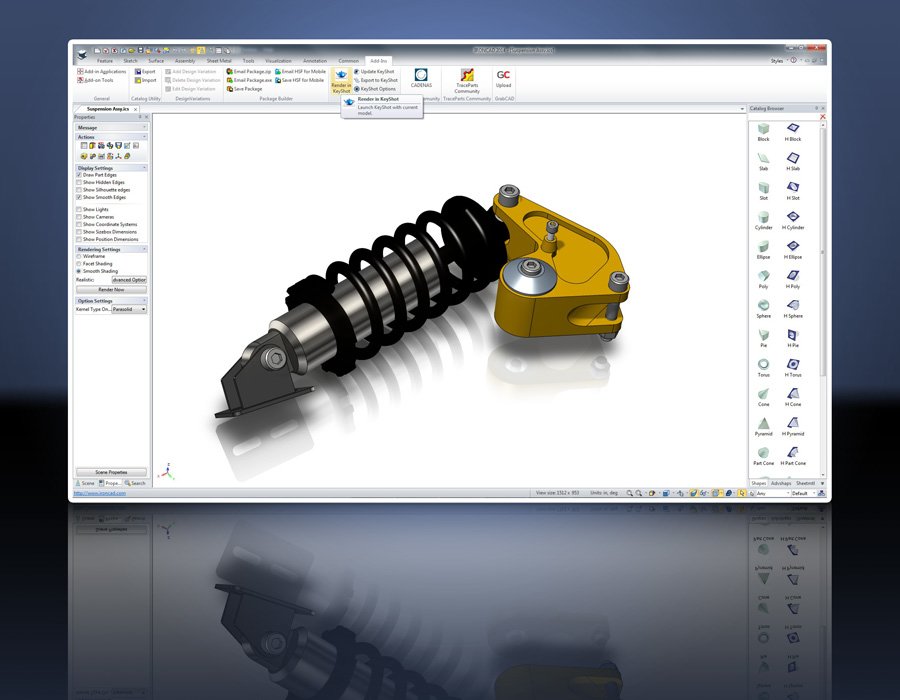Switch to the Visualization ribbon tab

pyautogui.click(x=278, y=61)
